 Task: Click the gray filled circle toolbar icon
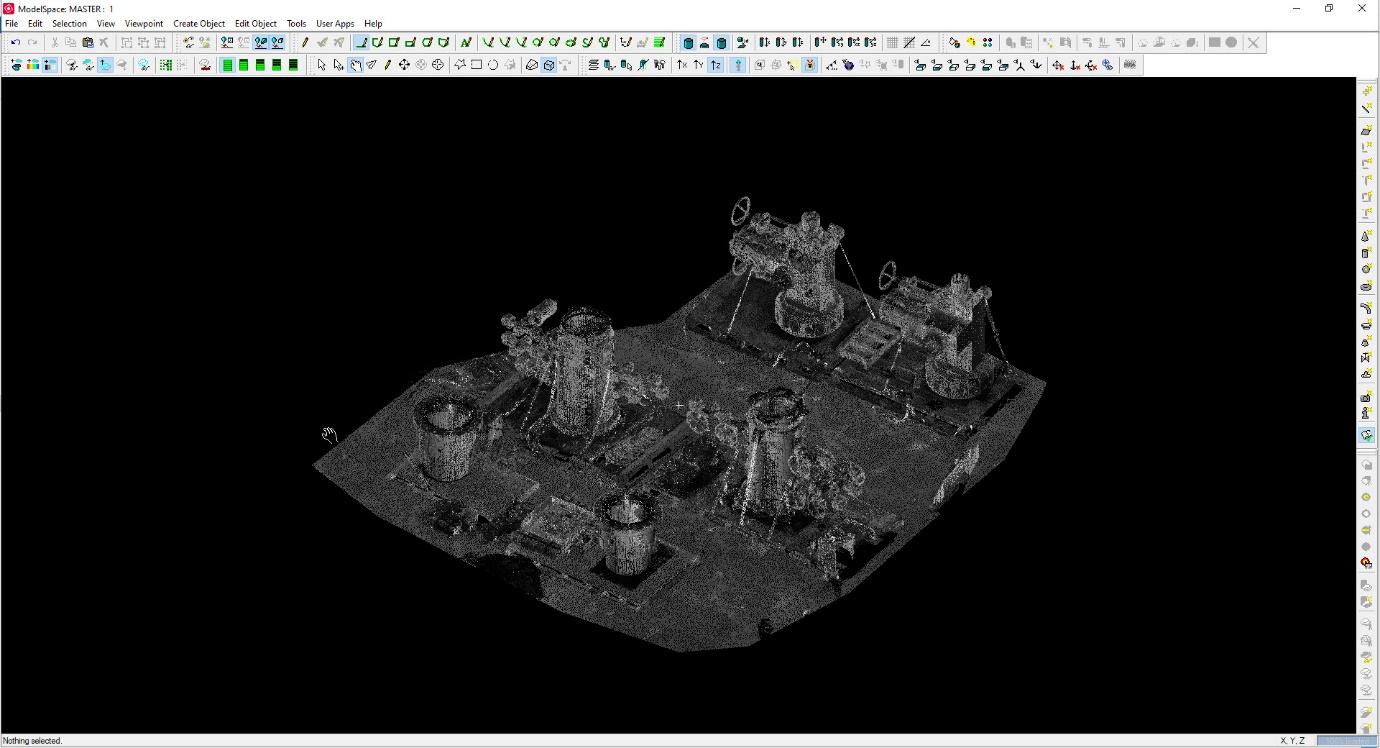click(x=1232, y=43)
